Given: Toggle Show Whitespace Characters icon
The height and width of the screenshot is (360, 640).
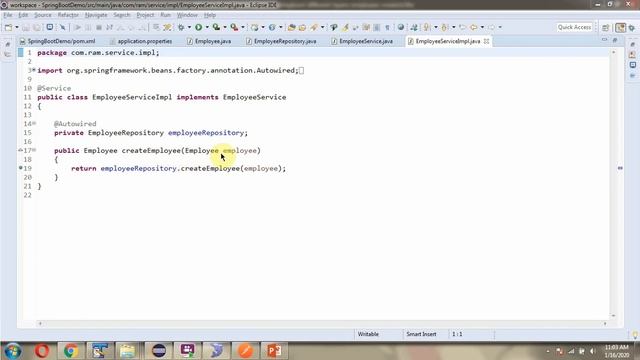Looking at the screenshot, I should pyautogui.click(x=387, y=27).
